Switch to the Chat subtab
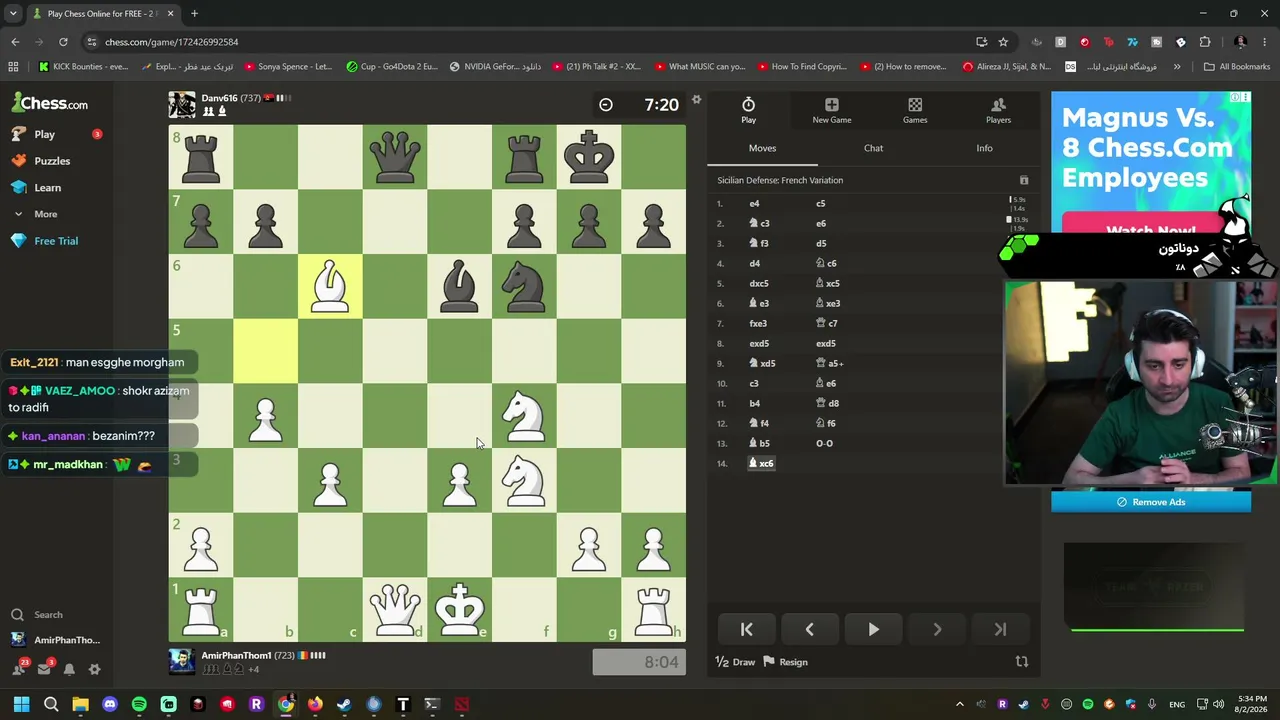1280x720 pixels. (873, 148)
